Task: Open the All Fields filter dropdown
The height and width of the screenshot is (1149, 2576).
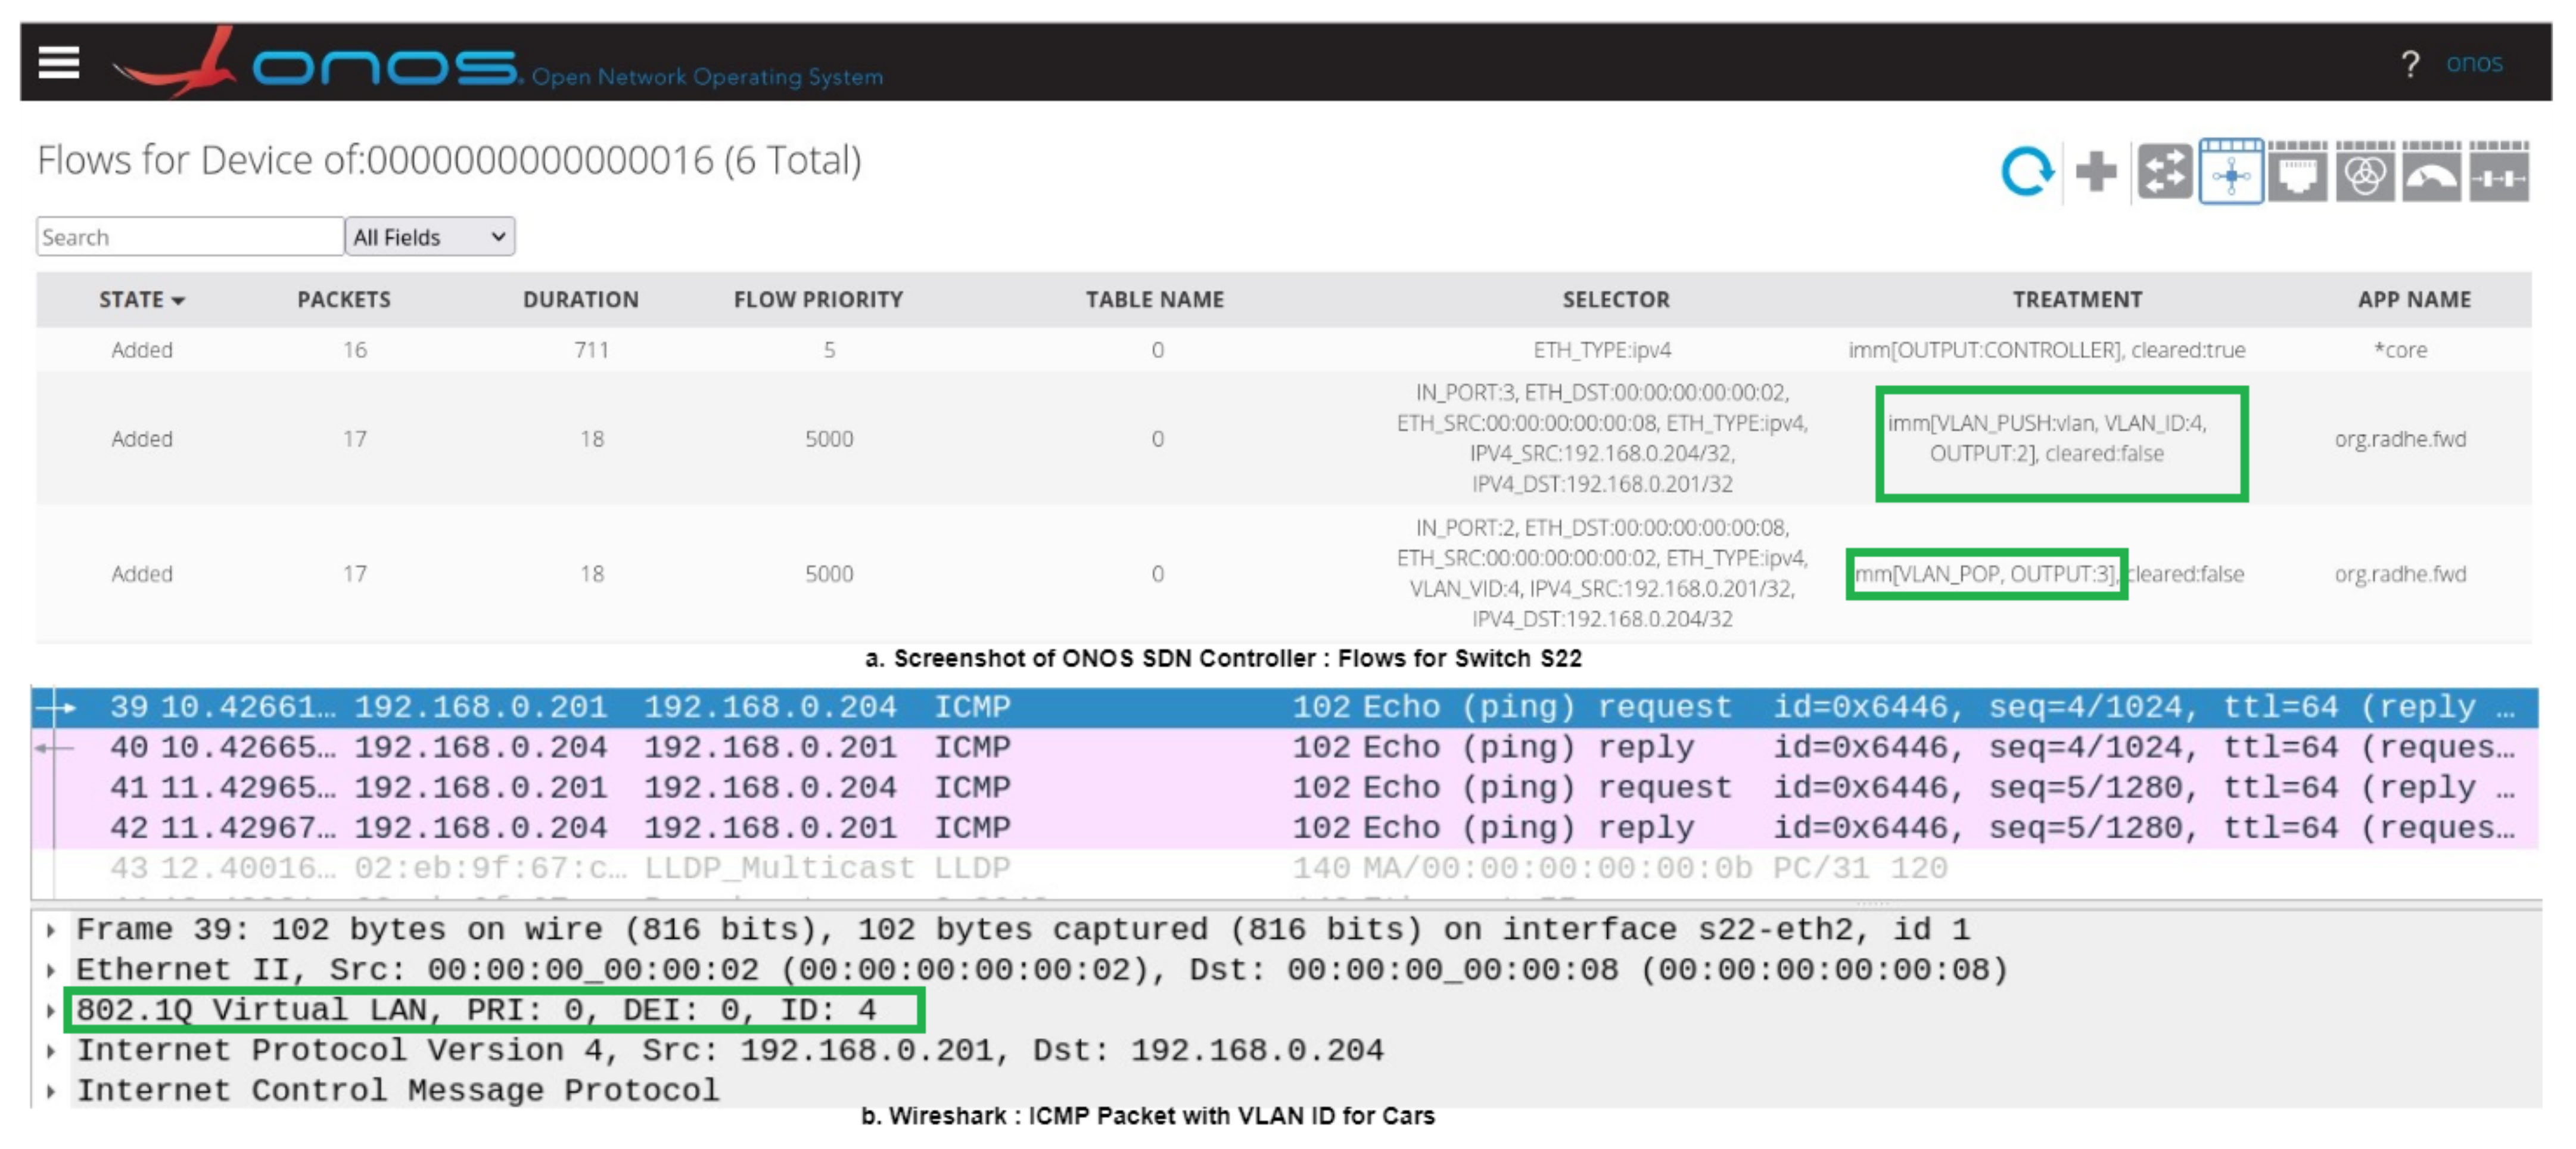Action: tap(429, 237)
